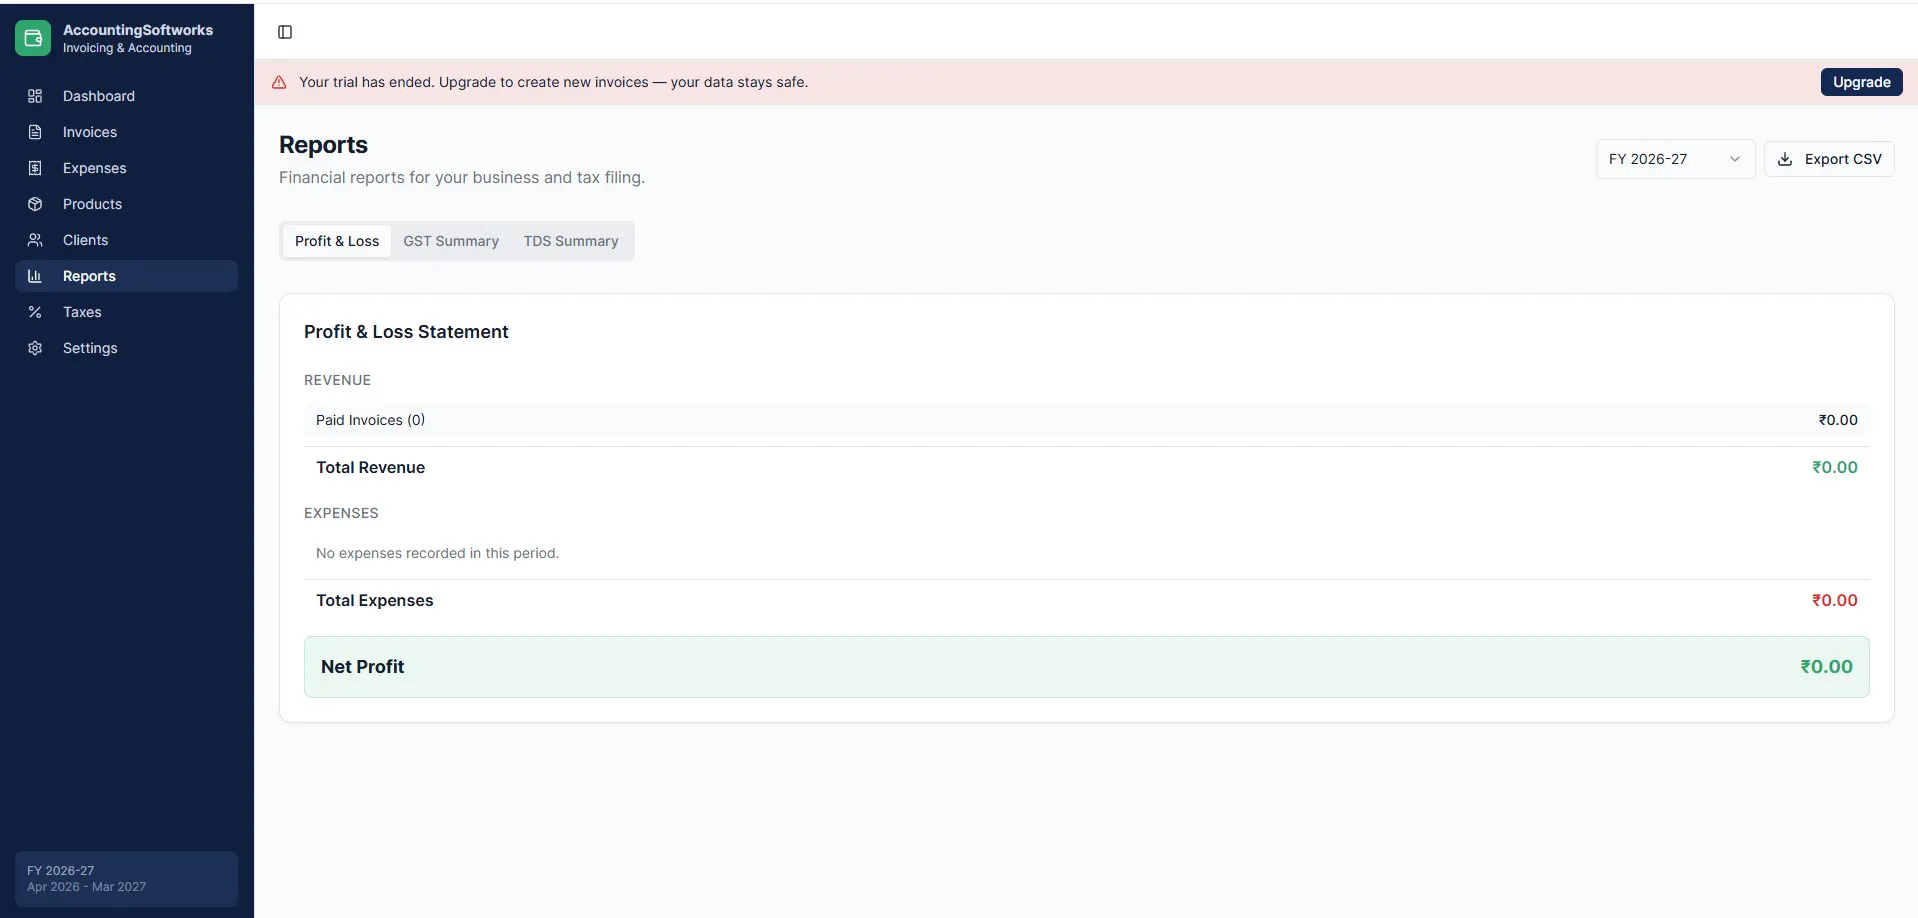Screen dimensions: 1918x918
Task: Navigate to Products
Action: [x=126, y=204]
